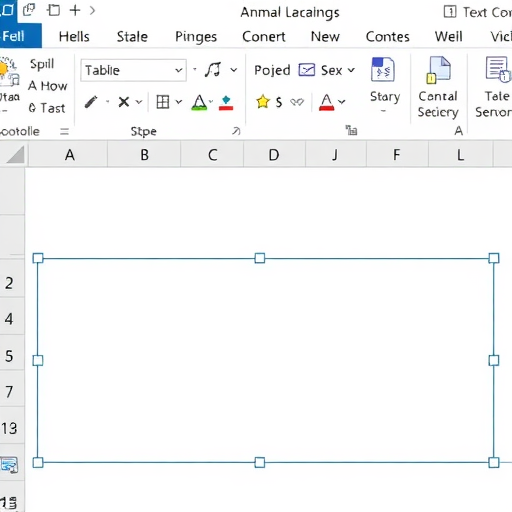Screen dimensions: 512x512
Task: Click the bottom-right shape resize handle
Action: click(x=494, y=462)
